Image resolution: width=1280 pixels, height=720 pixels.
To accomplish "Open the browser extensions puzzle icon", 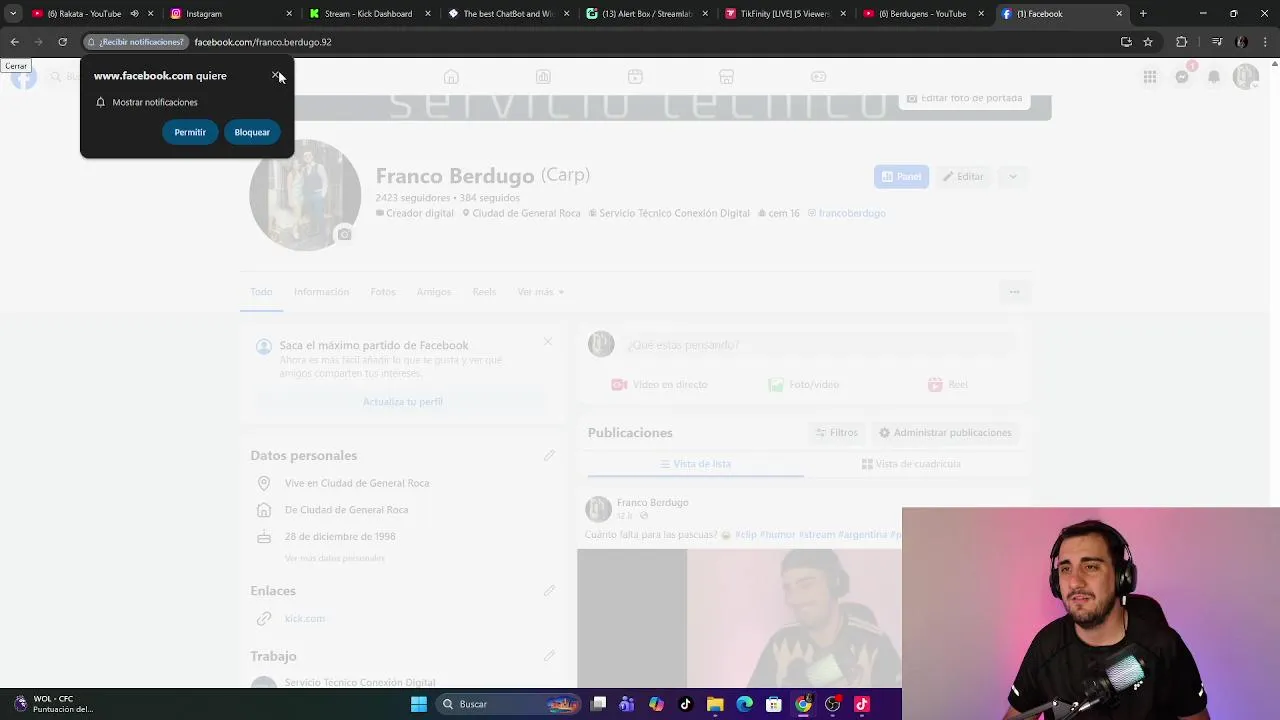I will [x=1182, y=42].
